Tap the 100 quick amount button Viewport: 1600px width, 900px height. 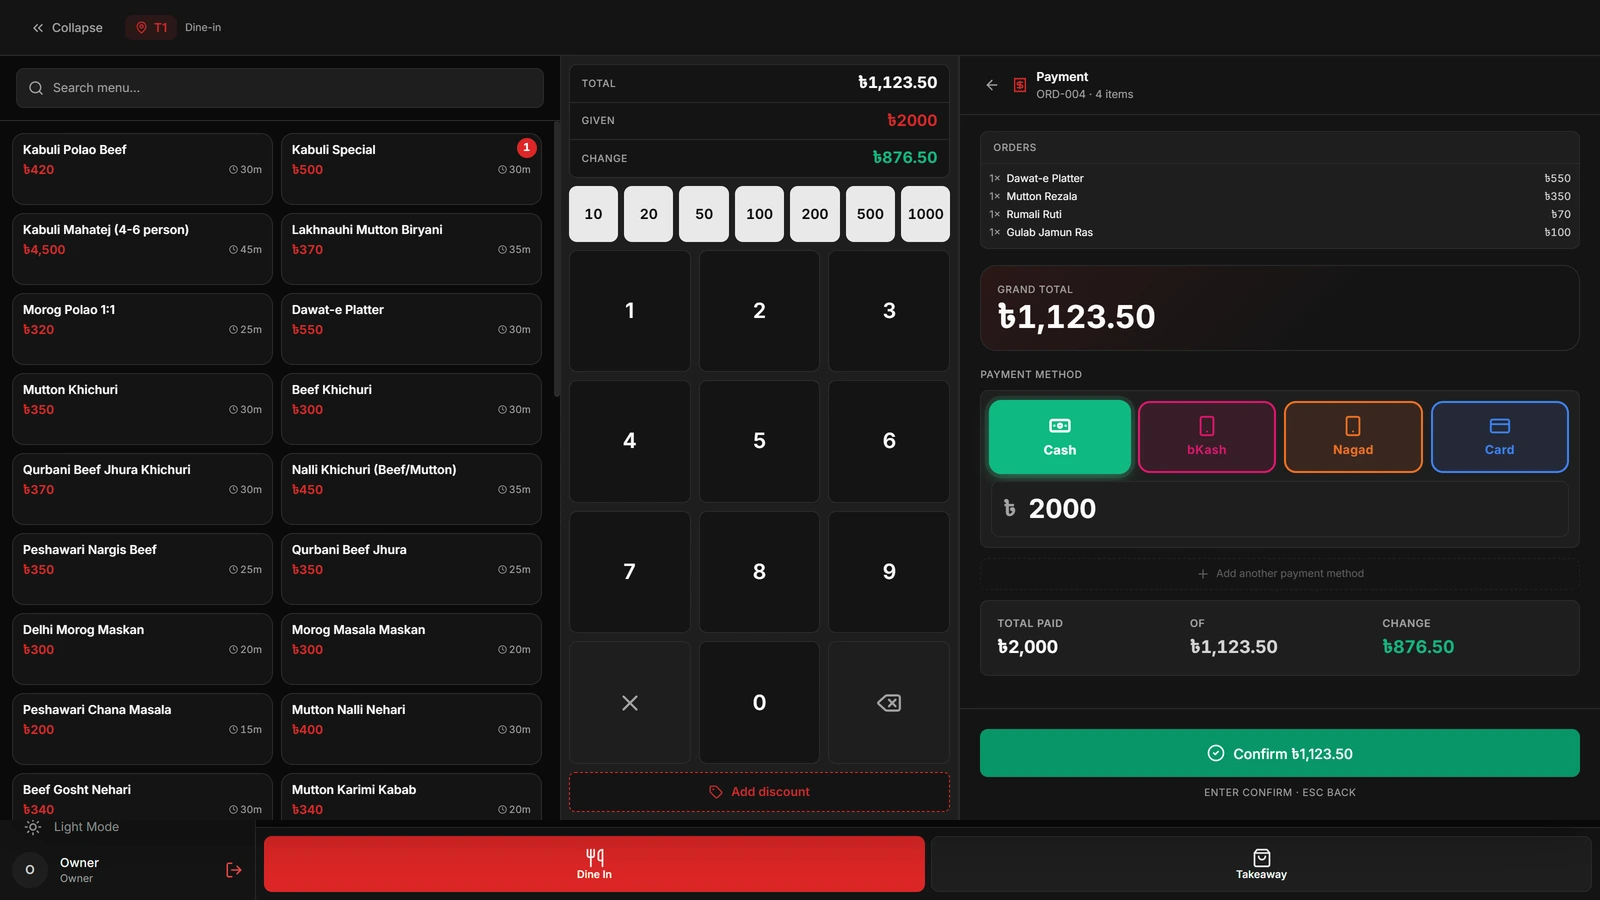[x=759, y=214]
